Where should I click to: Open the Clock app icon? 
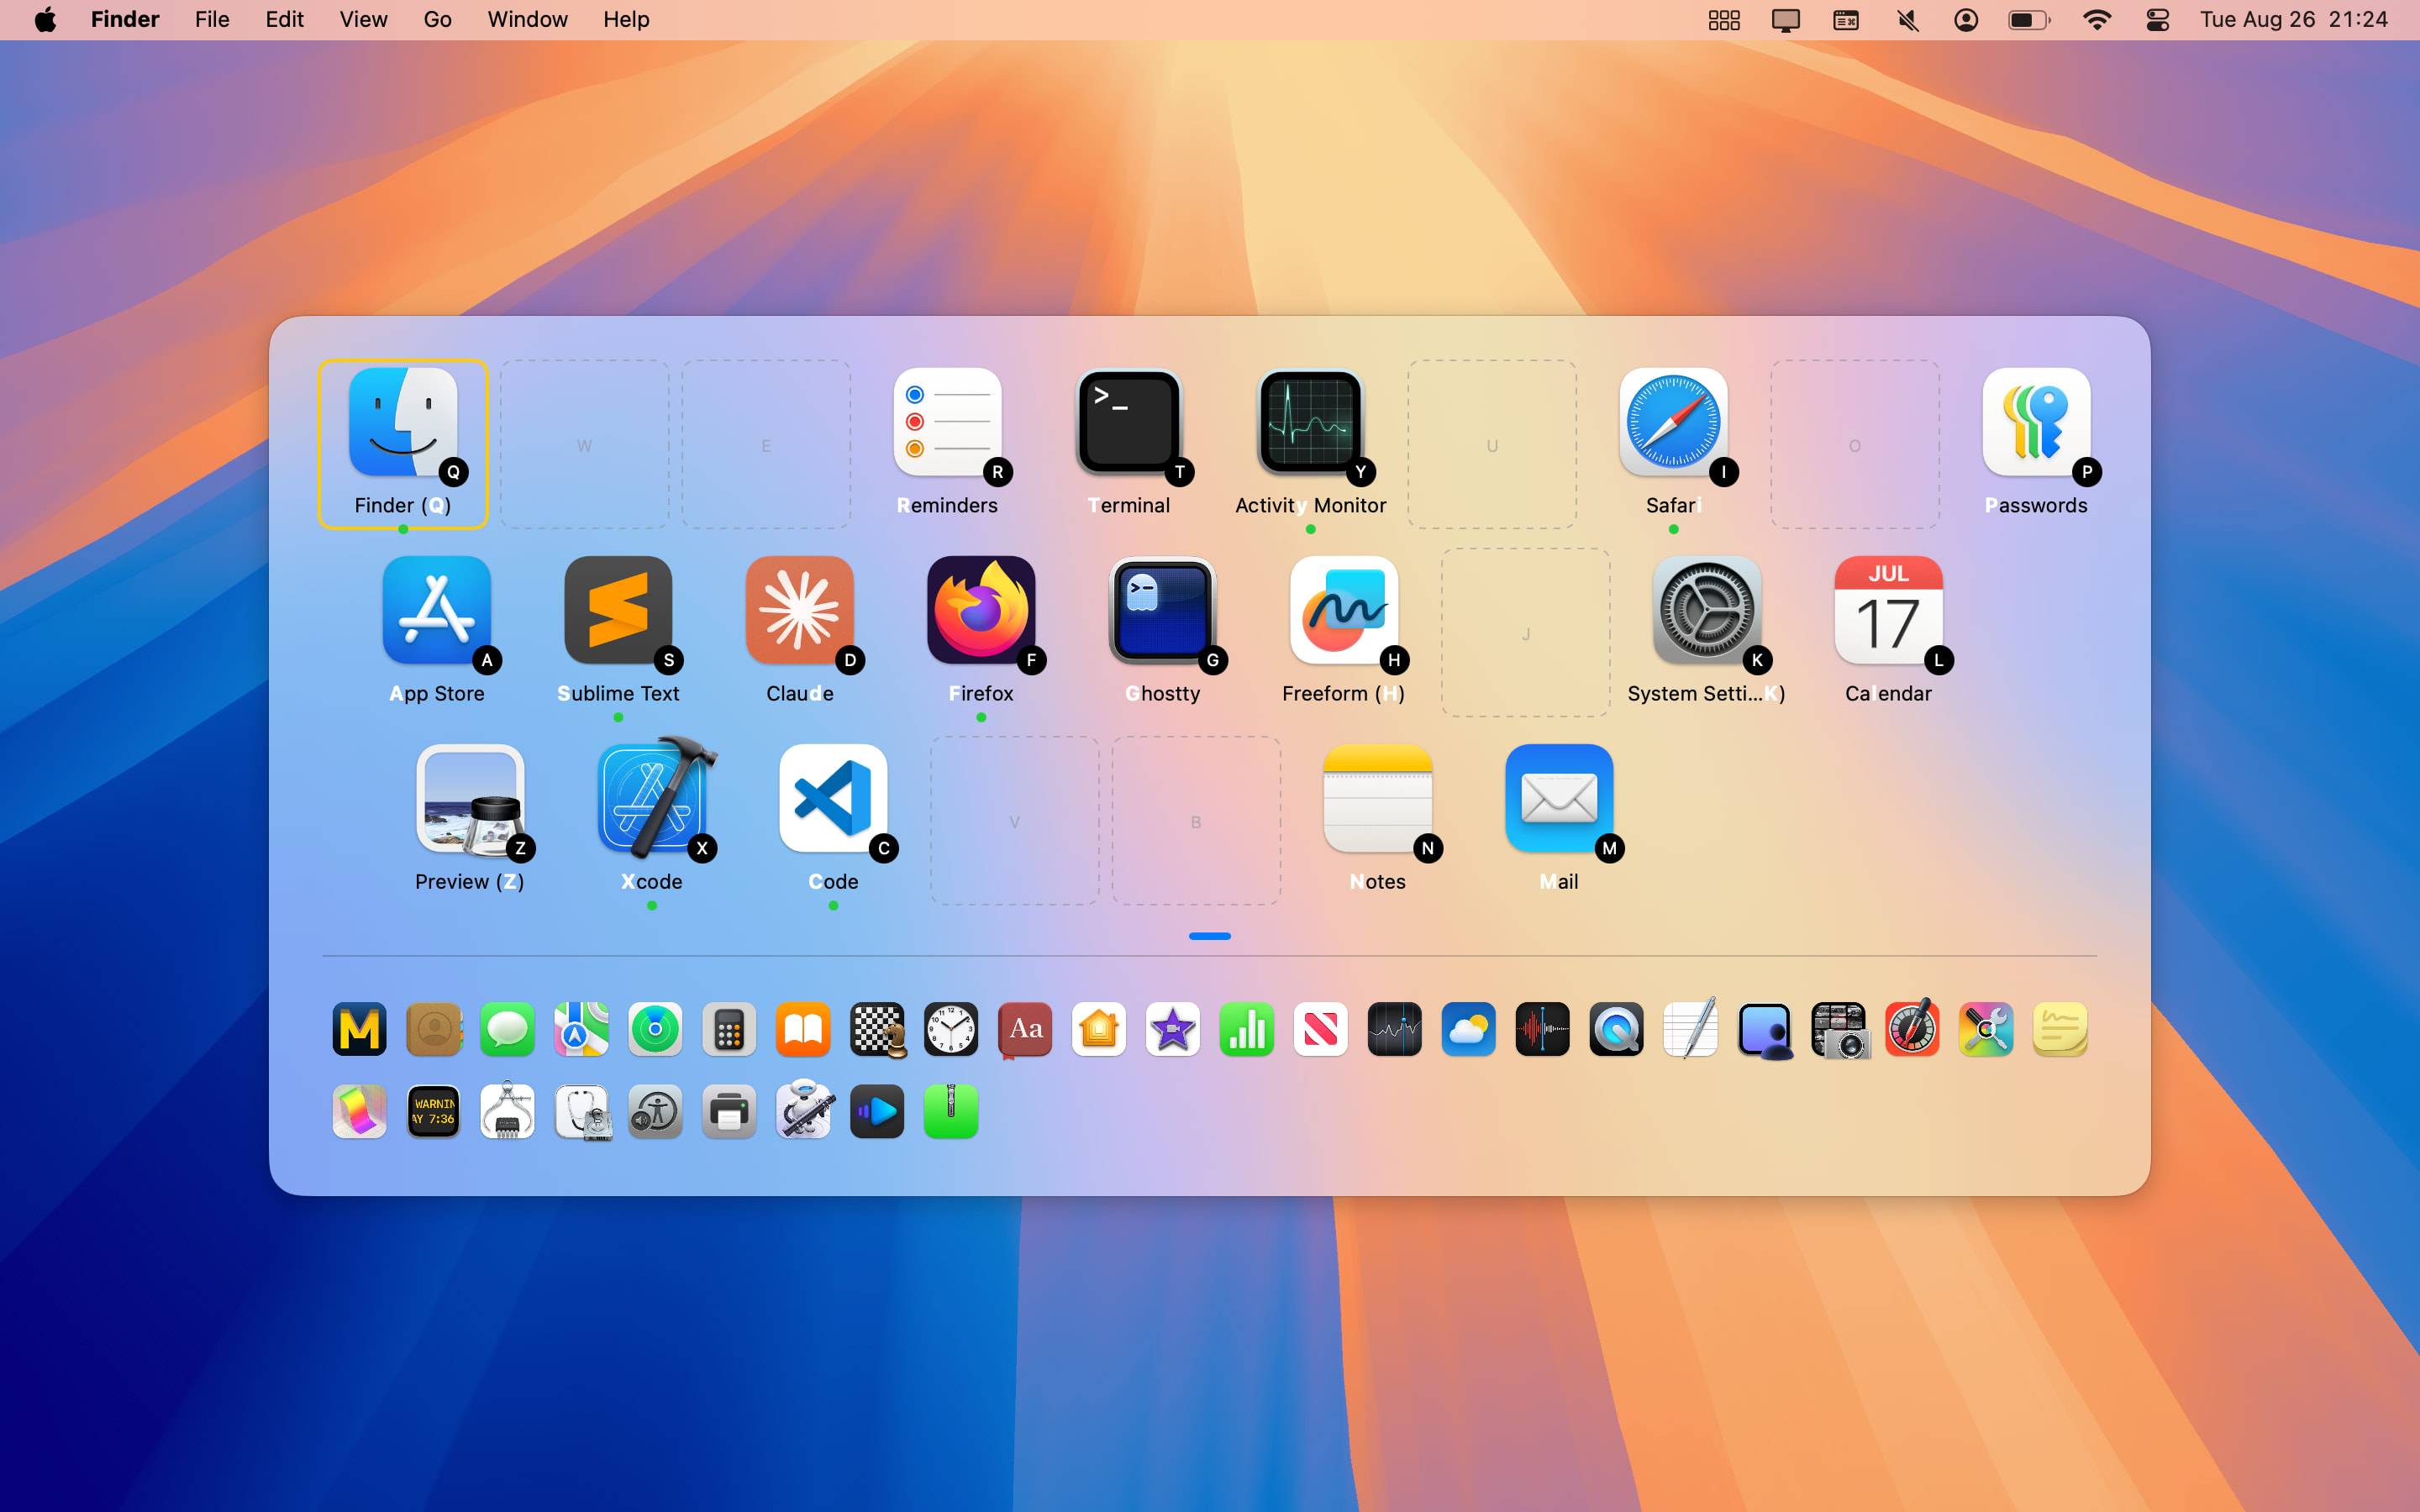pyautogui.click(x=951, y=1029)
